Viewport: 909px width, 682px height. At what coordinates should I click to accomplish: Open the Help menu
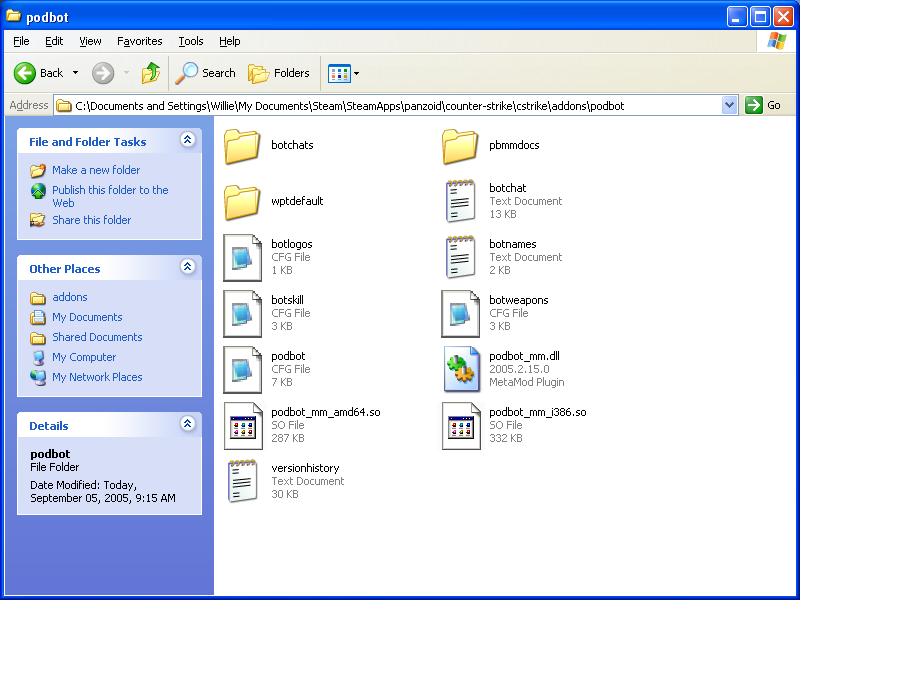(x=230, y=41)
